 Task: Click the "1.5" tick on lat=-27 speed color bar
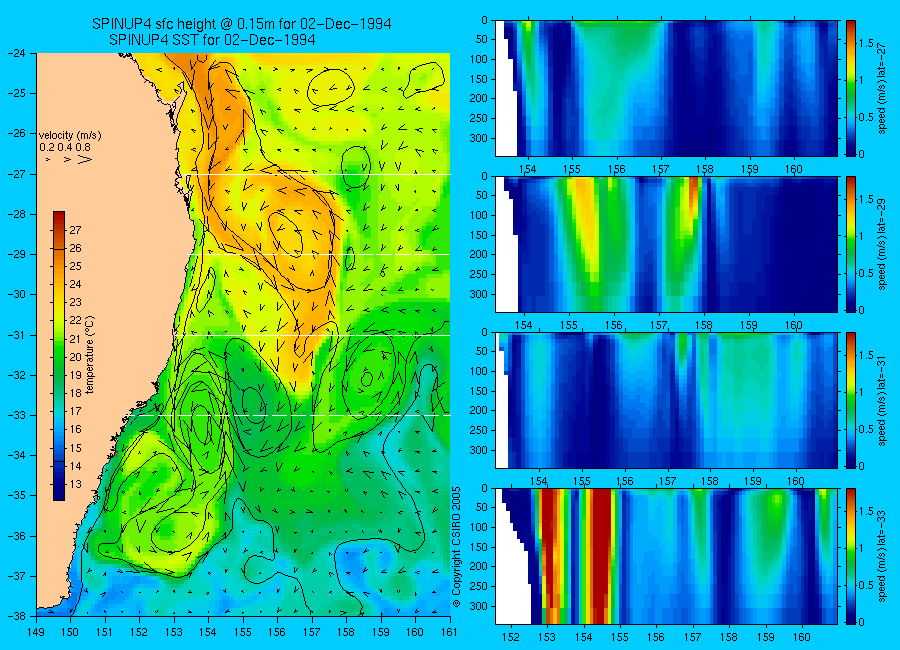click(867, 43)
